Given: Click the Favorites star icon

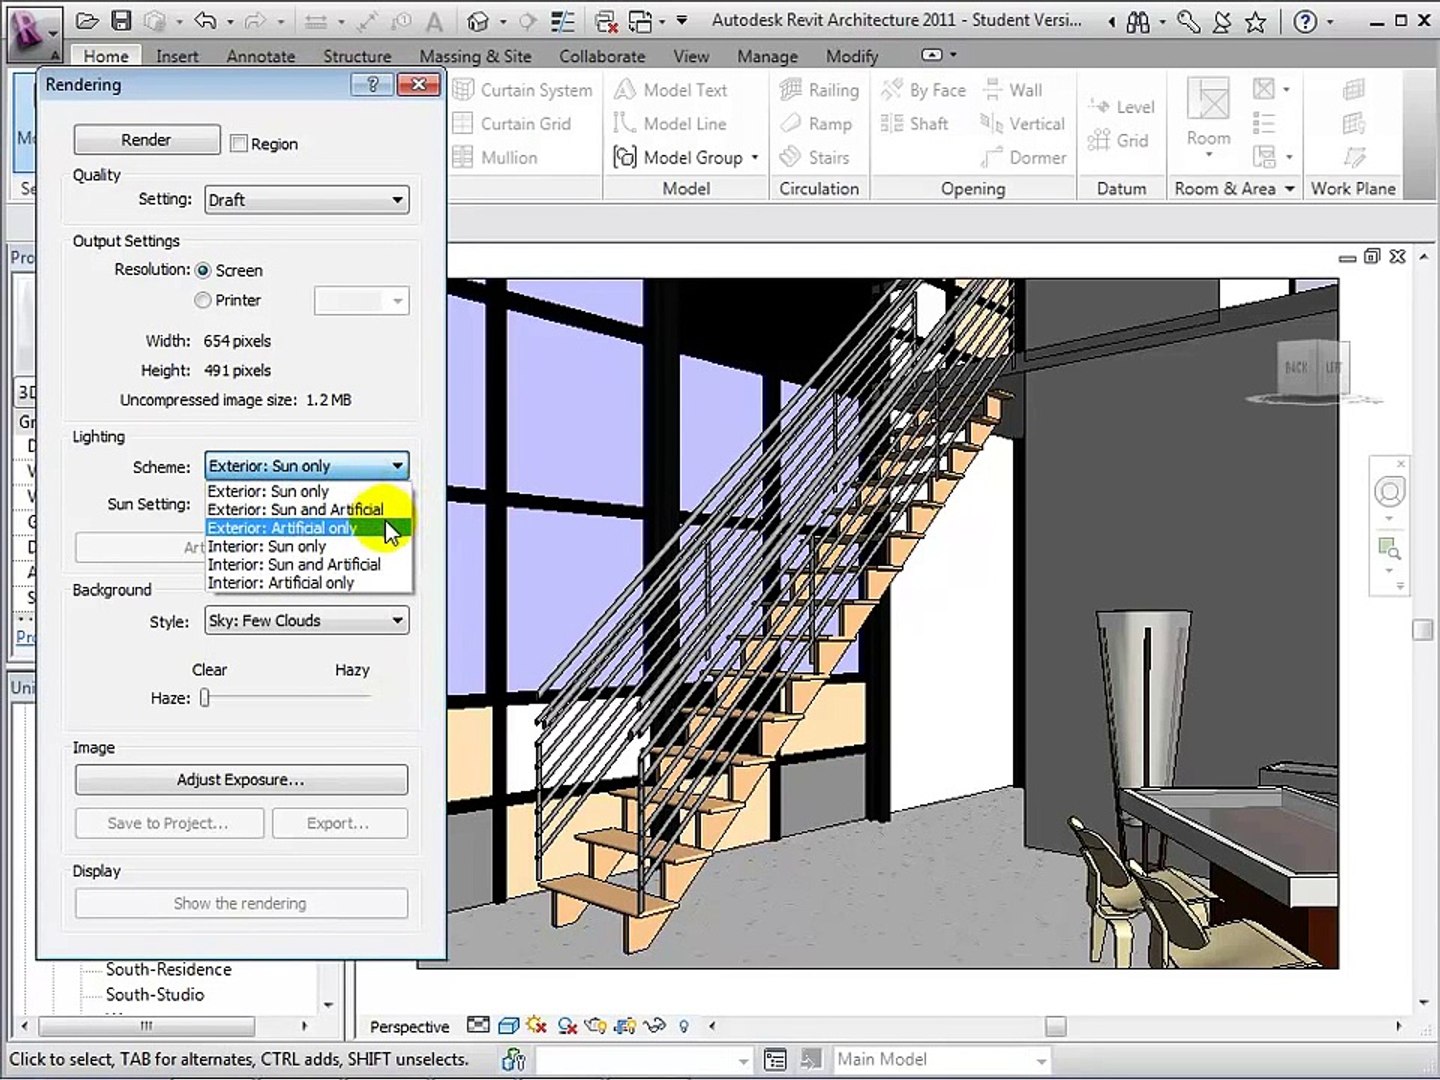Looking at the screenshot, I should [x=1256, y=21].
